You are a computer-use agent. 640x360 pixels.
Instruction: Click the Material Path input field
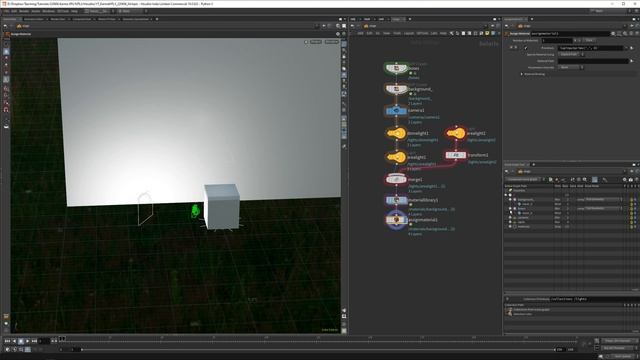point(593,61)
